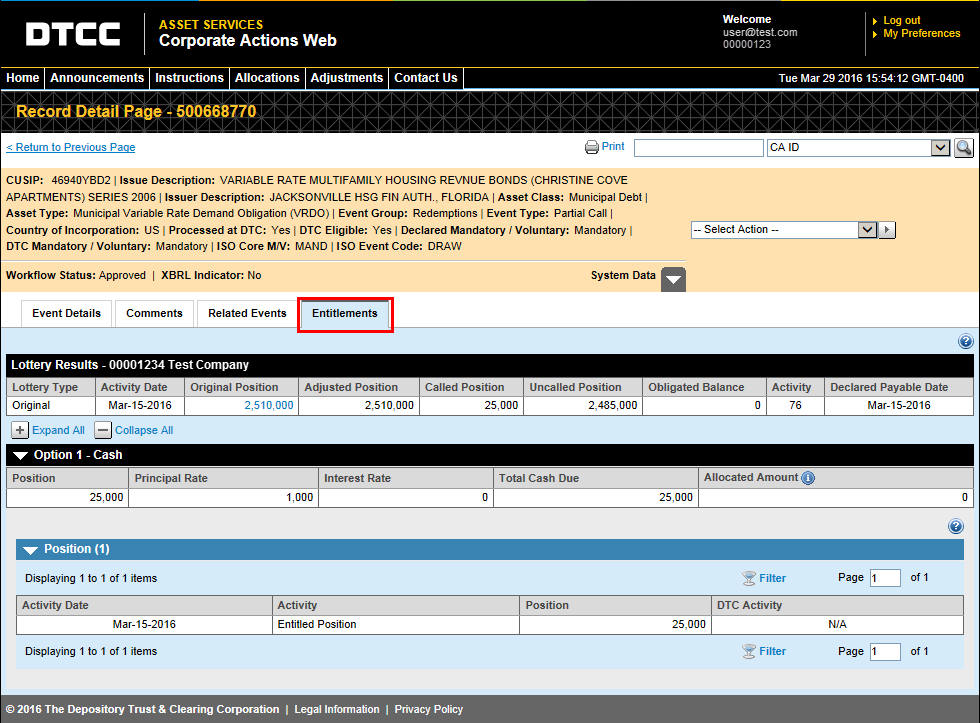Open the Instructions menu

189,78
